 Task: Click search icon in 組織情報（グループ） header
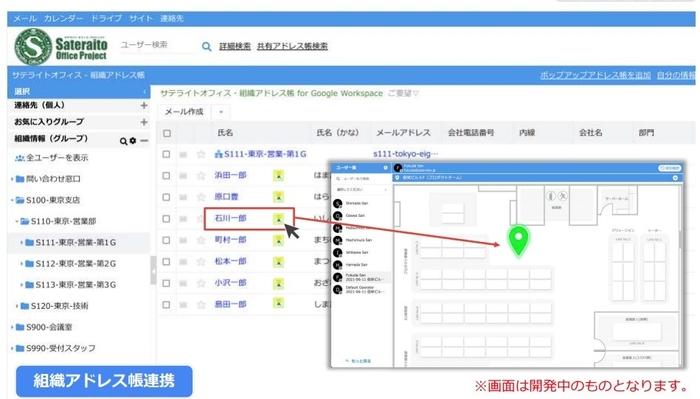pyautogui.click(x=123, y=141)
